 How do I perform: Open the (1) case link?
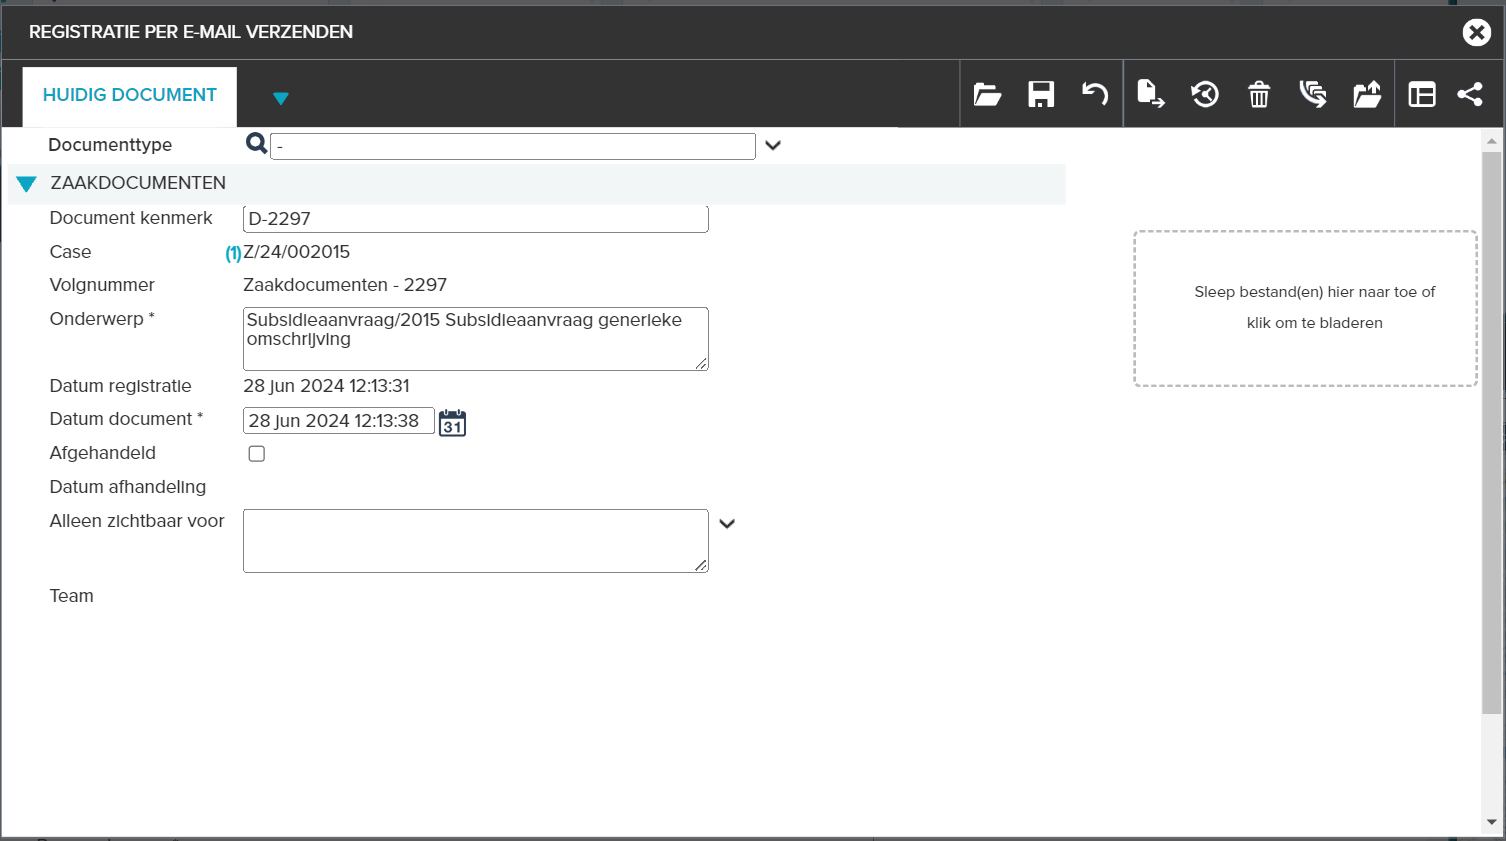pyautogui.click(x=233, y=253)
